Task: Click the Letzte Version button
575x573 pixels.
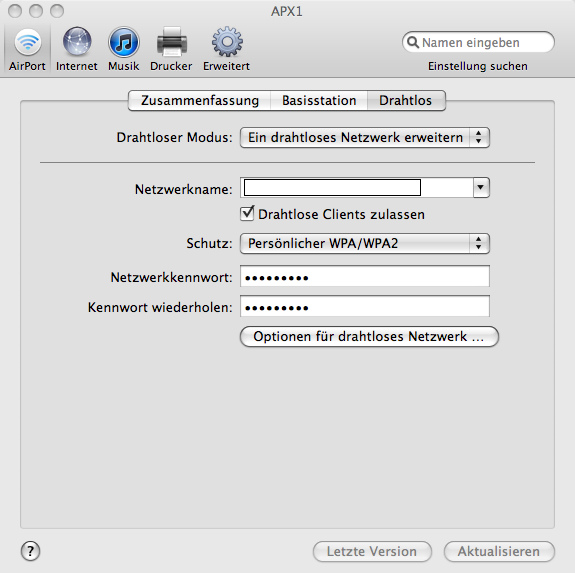Action: point(372,551)
